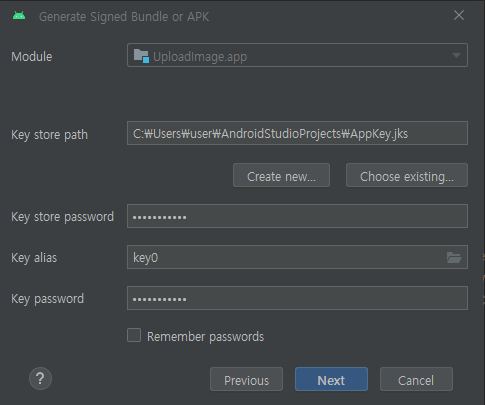Go to the Next step

(x=331, y=379)
